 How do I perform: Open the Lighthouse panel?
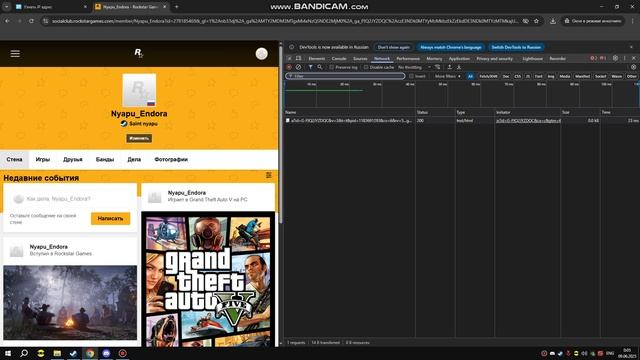[x=533, y=59]
